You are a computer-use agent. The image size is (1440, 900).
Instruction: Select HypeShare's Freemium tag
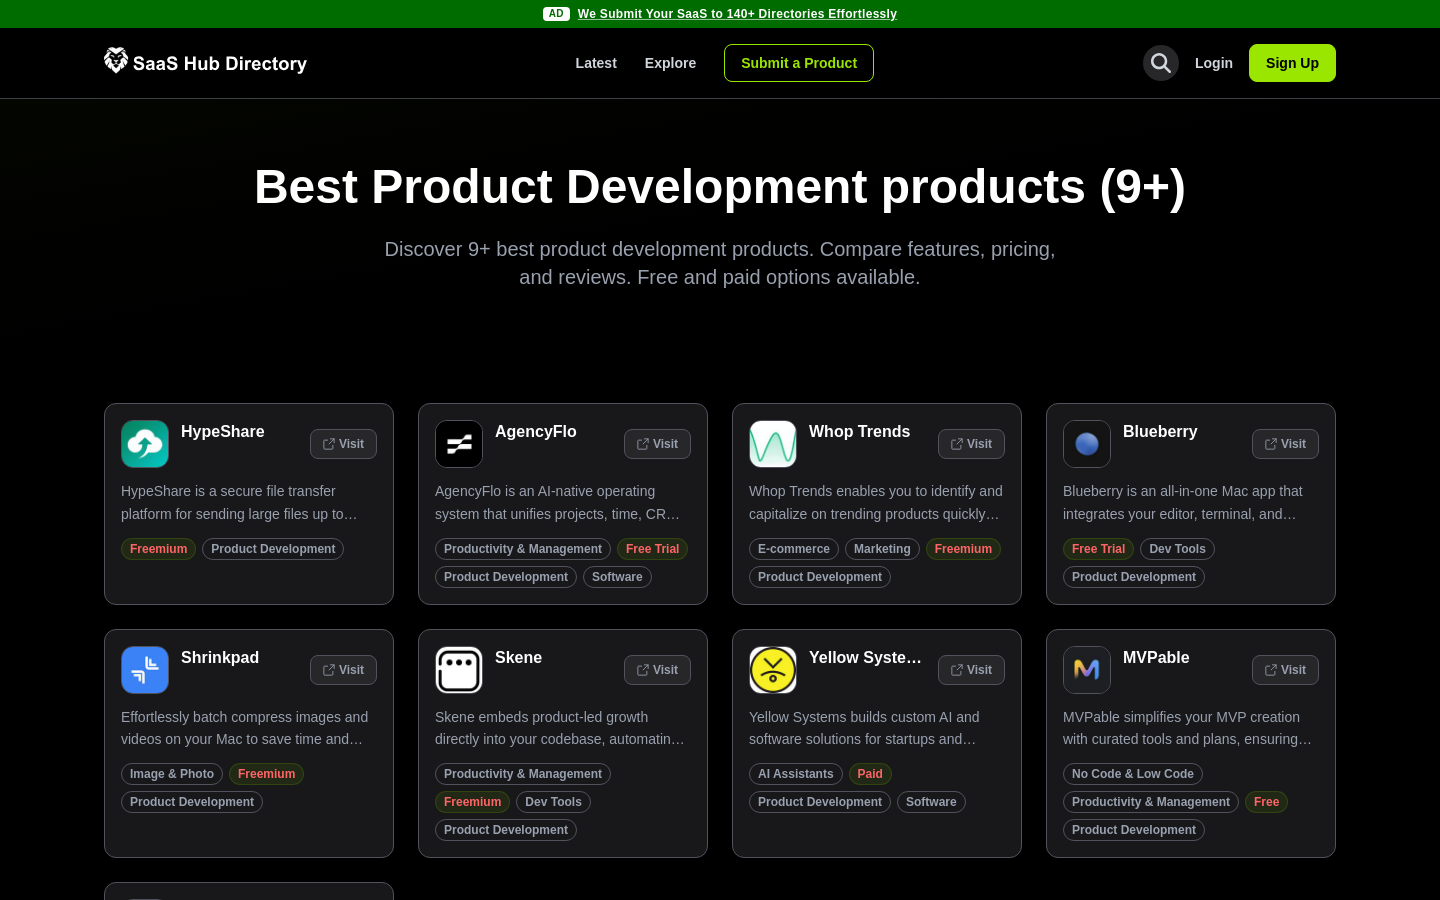click(159, 549)
